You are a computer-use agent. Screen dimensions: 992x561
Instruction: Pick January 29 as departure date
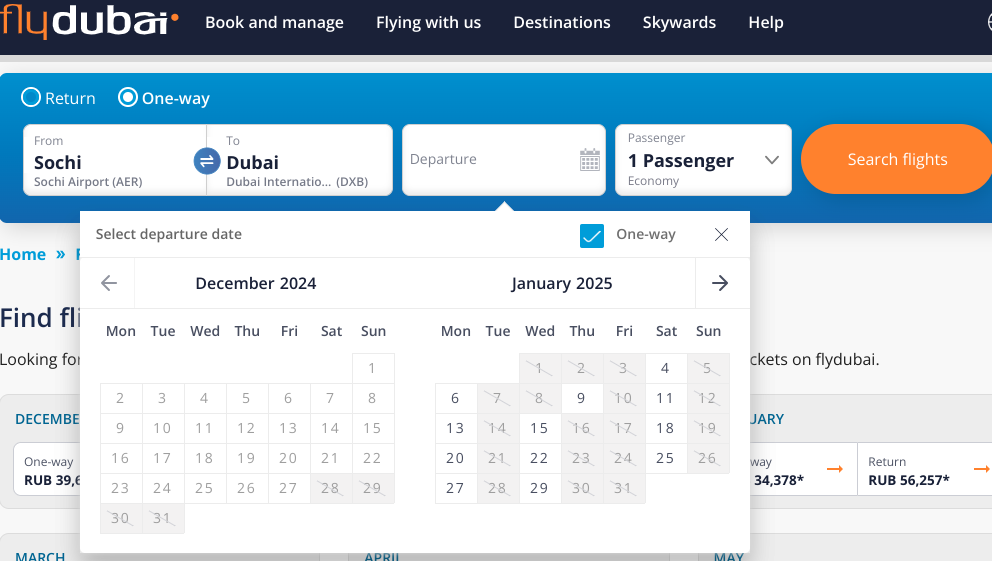540,488
